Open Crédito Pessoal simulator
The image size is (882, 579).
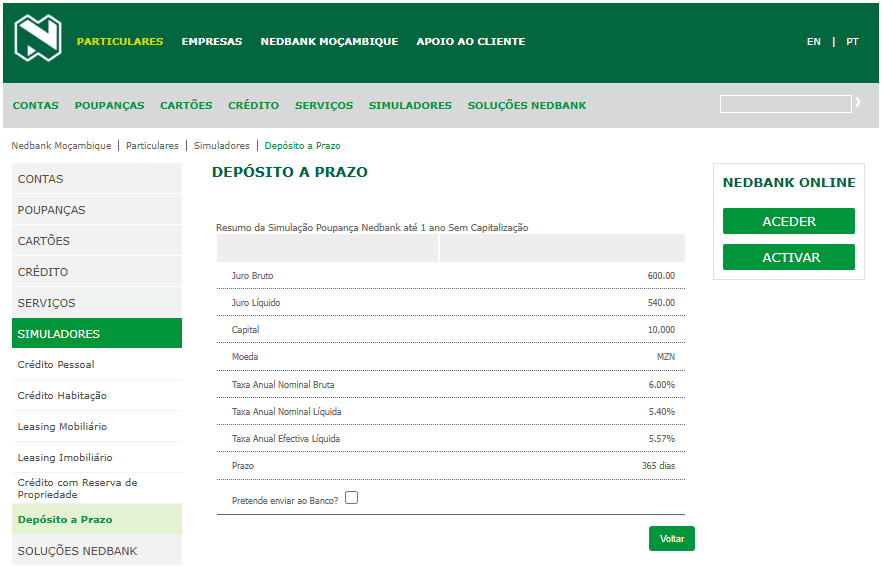point(97,364)
